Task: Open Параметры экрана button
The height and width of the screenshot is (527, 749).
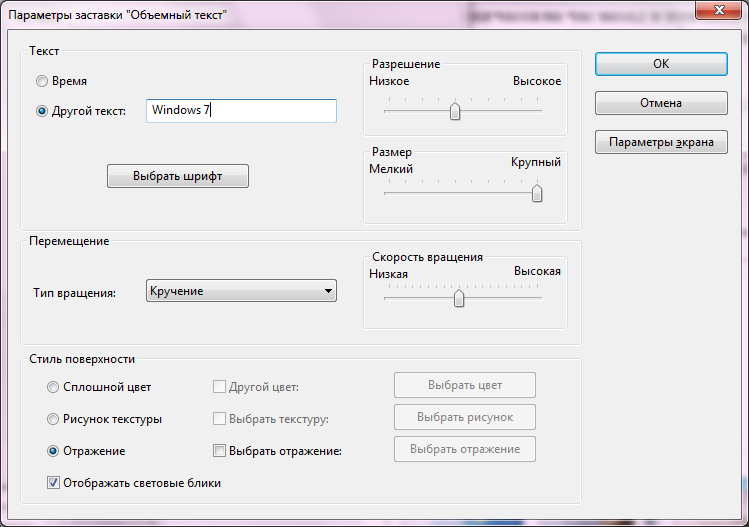Action: pos(661,142)
